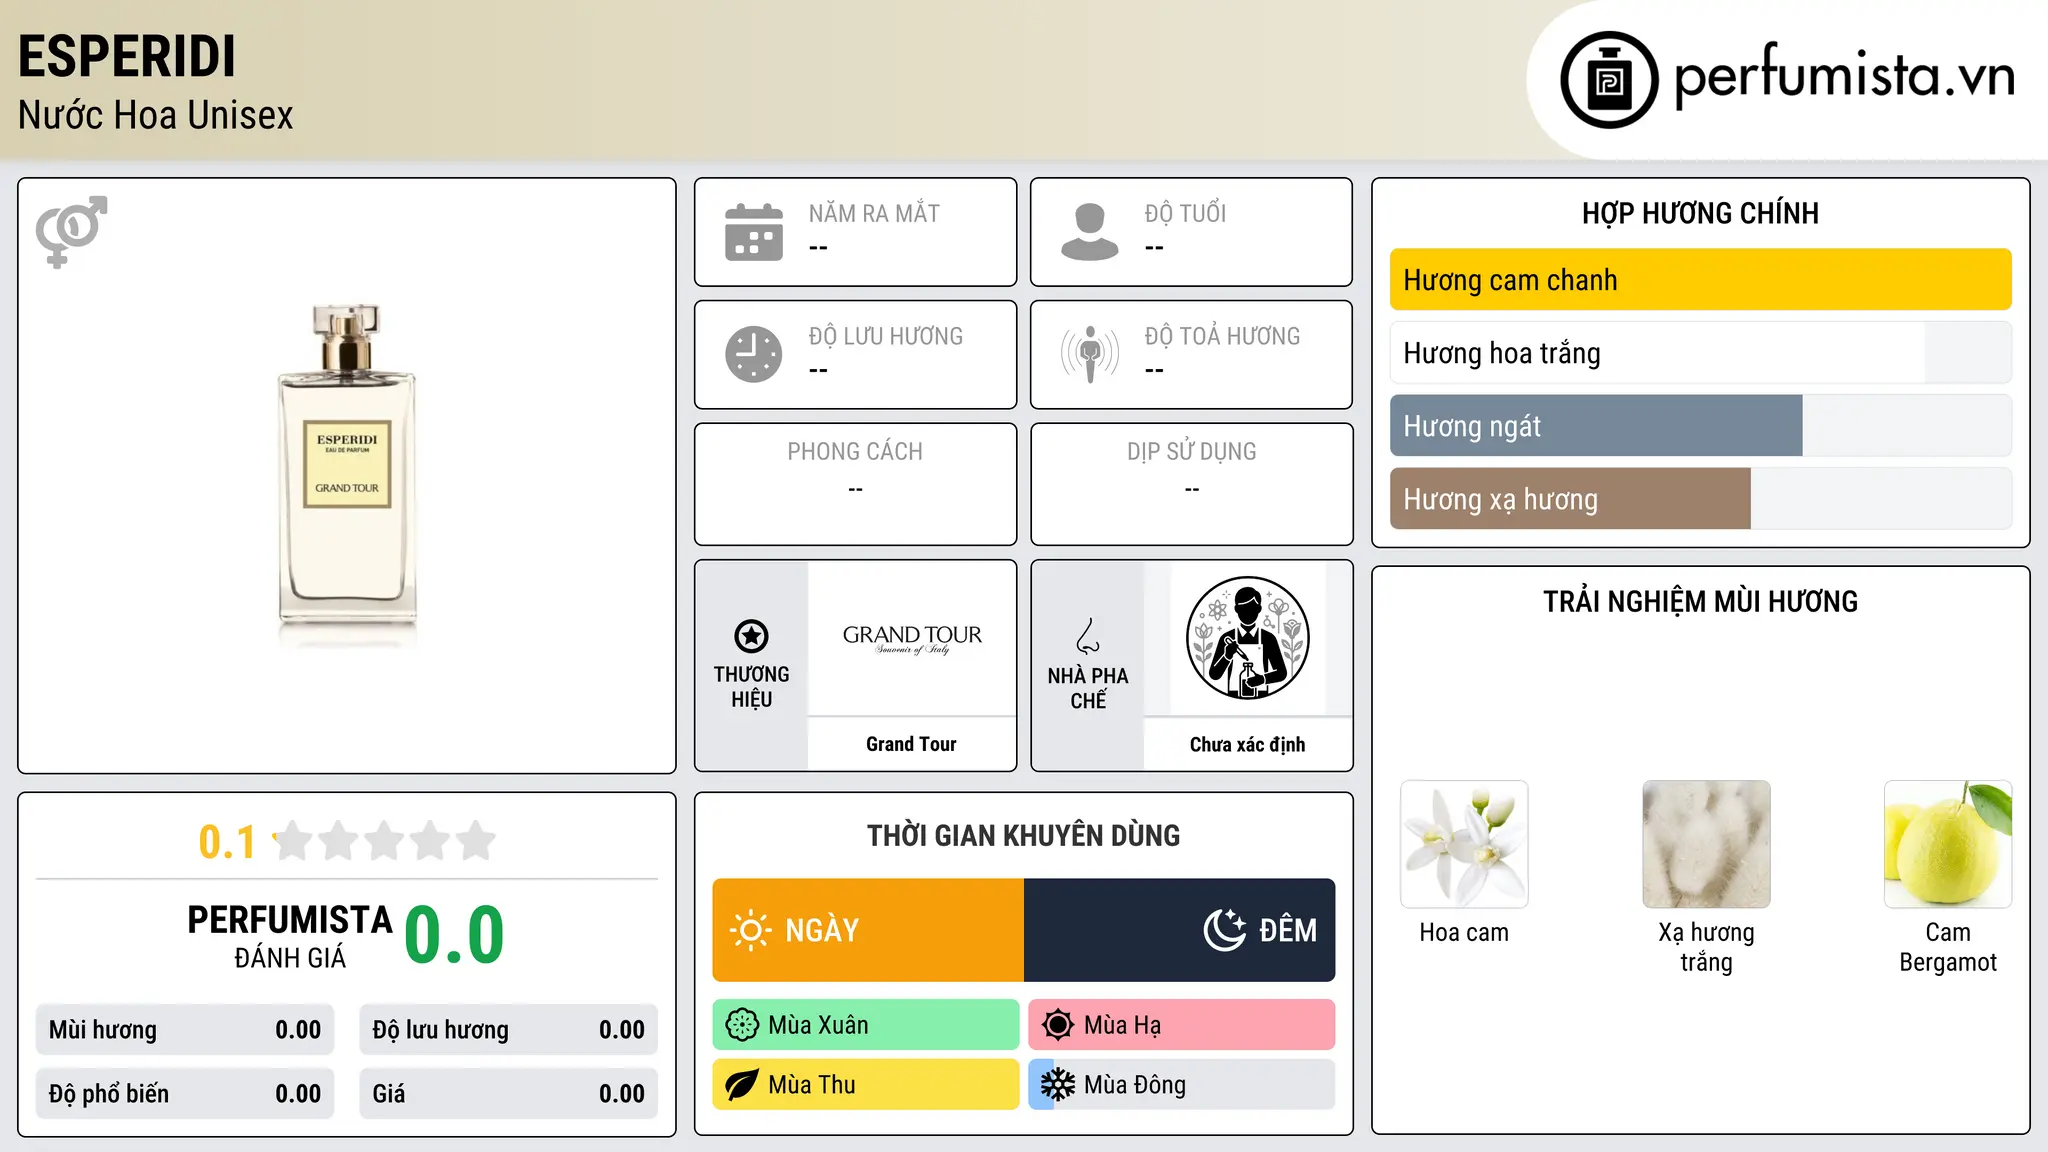Click the Mùa Hạ season bar

[1182, 1025]
